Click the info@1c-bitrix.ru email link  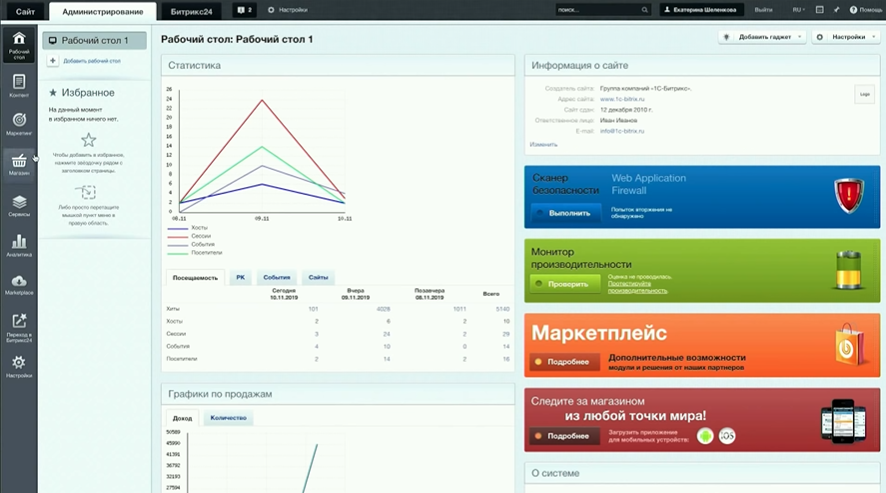pyautogui.click(x=622, y=131)
